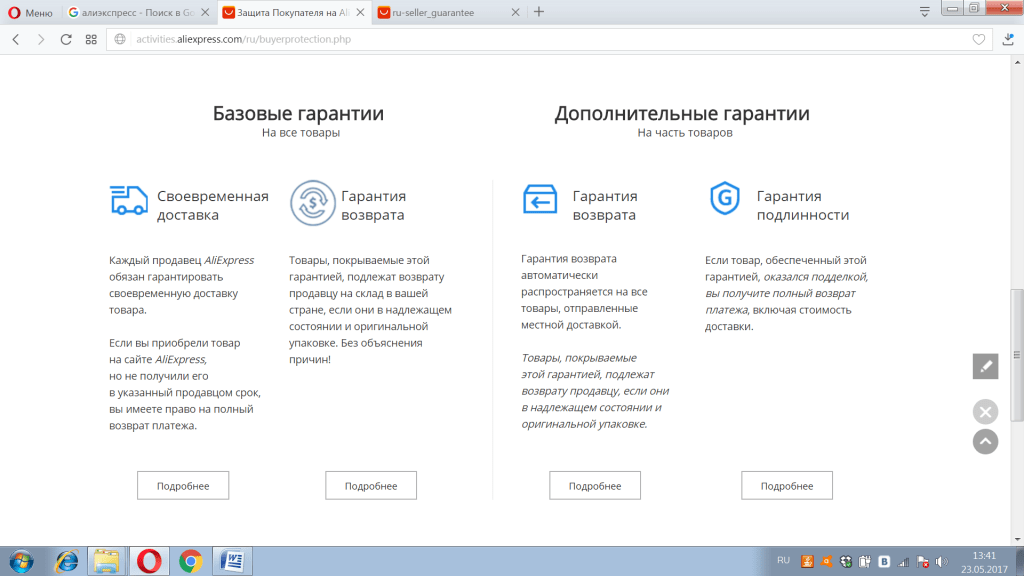Open the network signal tray icon
The image size is (1024, 576).
click(903, 562)
